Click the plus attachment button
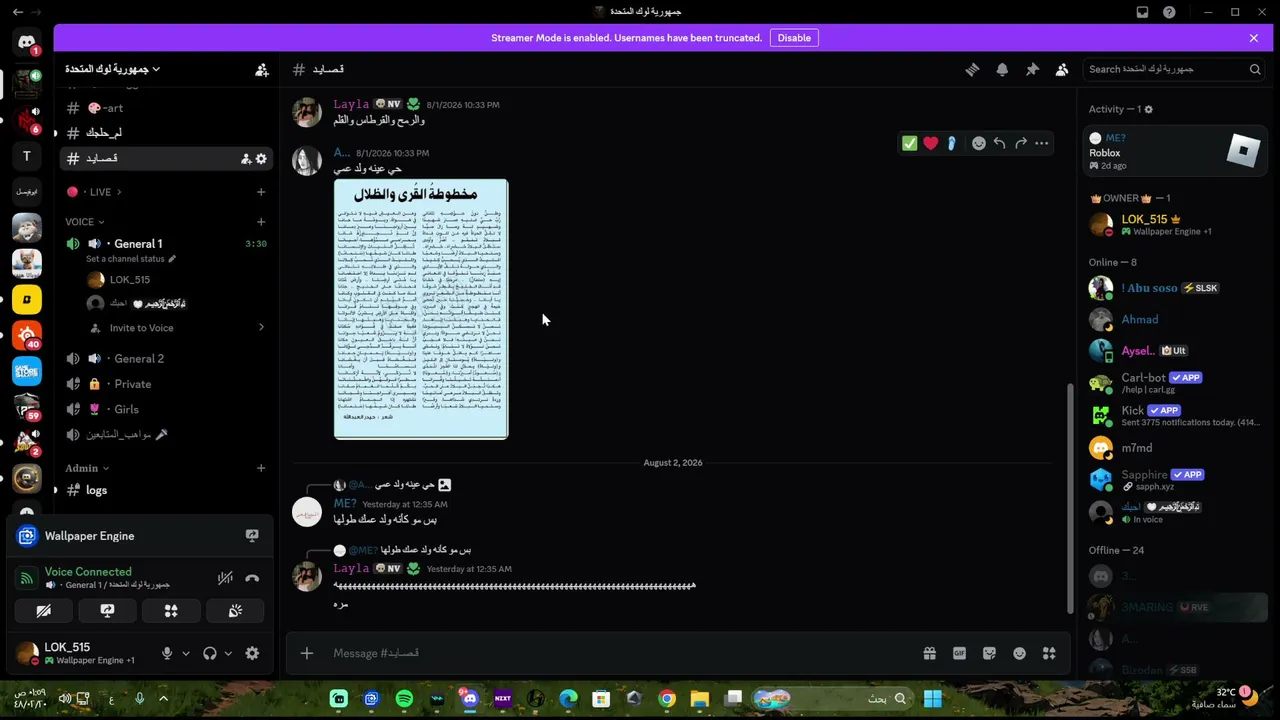The image size is (1280, 720). (307, 653)
